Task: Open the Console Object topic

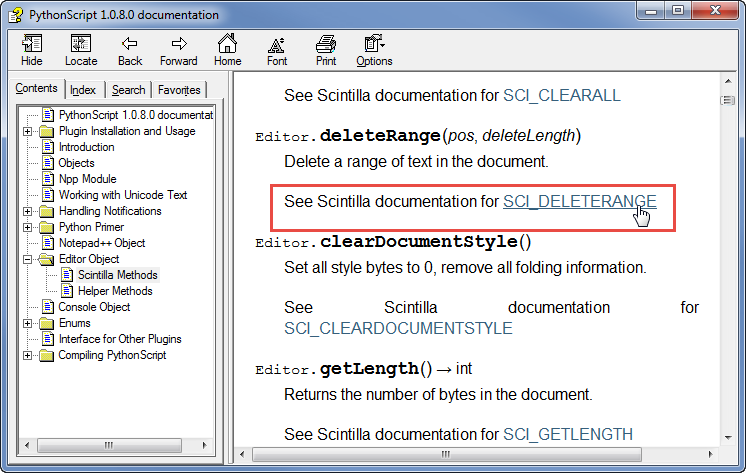Action: point(94,307)
